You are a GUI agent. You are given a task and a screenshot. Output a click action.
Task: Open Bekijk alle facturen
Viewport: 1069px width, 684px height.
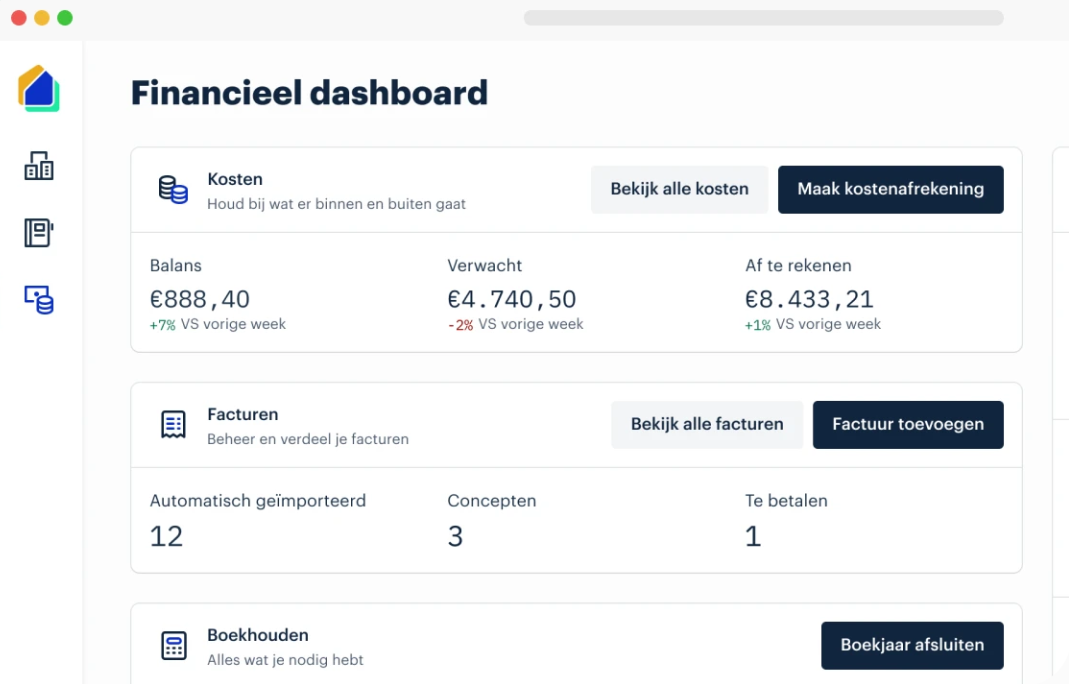pos(706,424)
